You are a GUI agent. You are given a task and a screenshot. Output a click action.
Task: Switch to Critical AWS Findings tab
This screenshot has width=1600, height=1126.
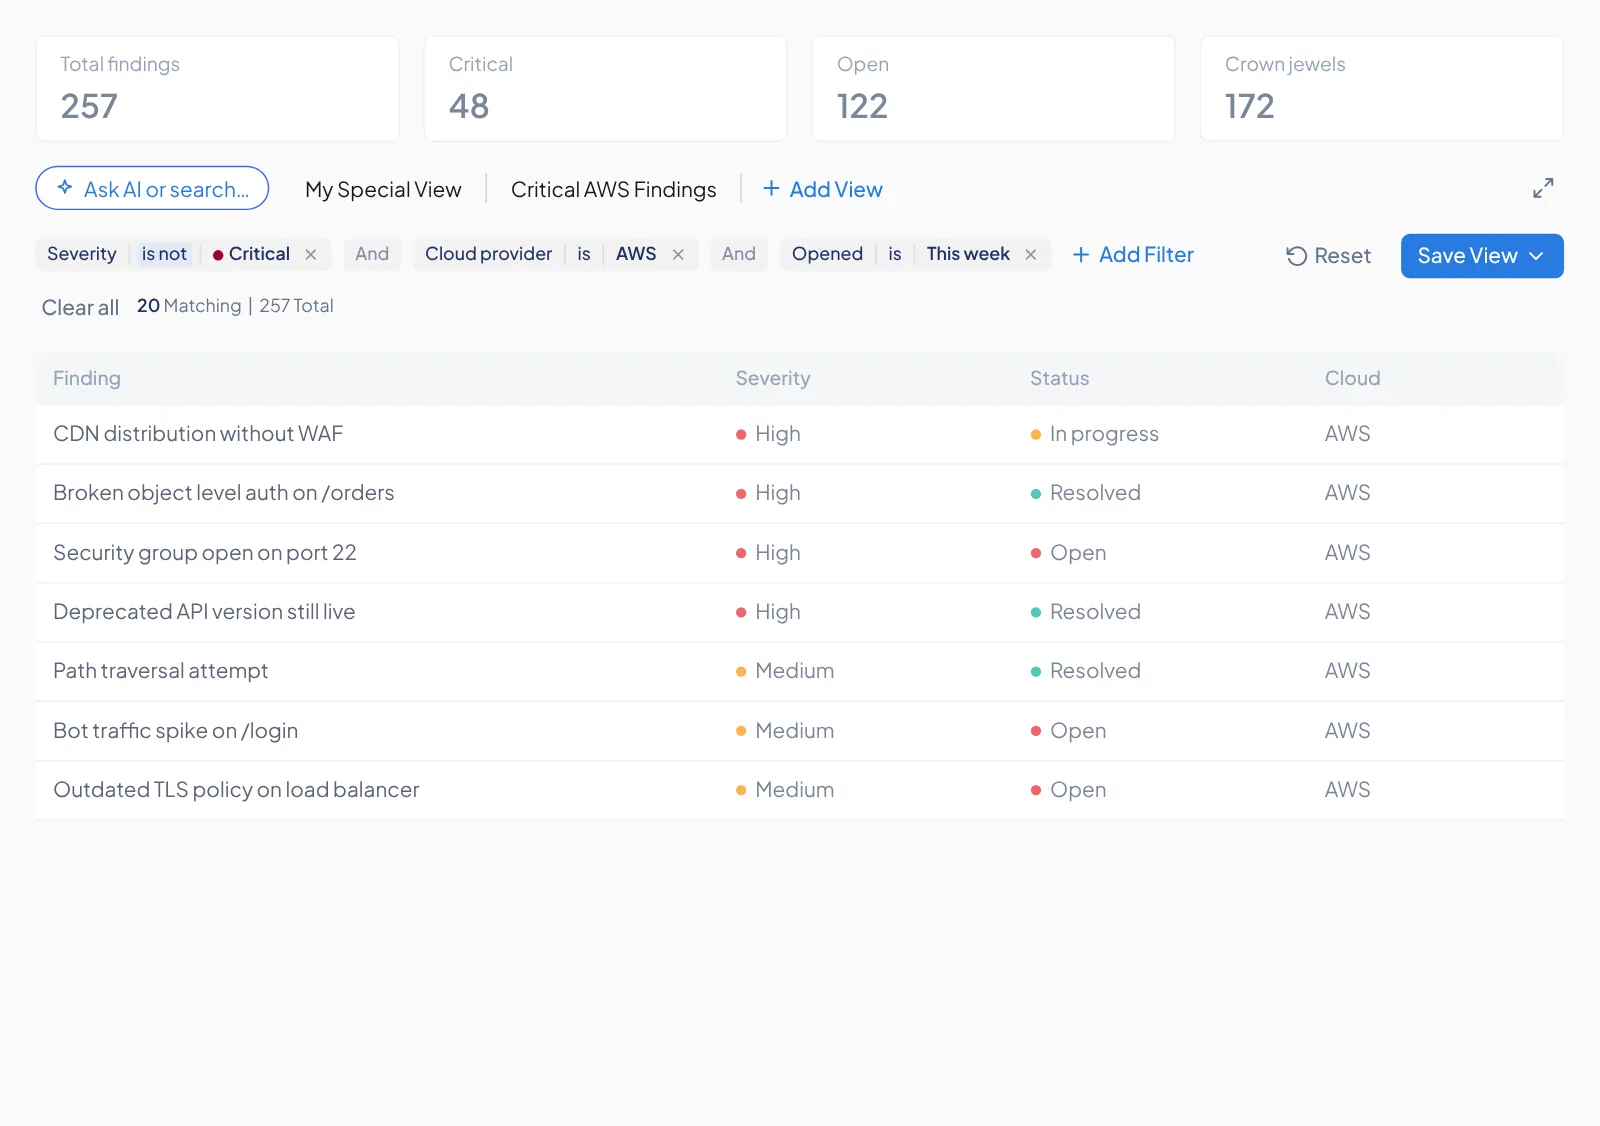[613, 190]
